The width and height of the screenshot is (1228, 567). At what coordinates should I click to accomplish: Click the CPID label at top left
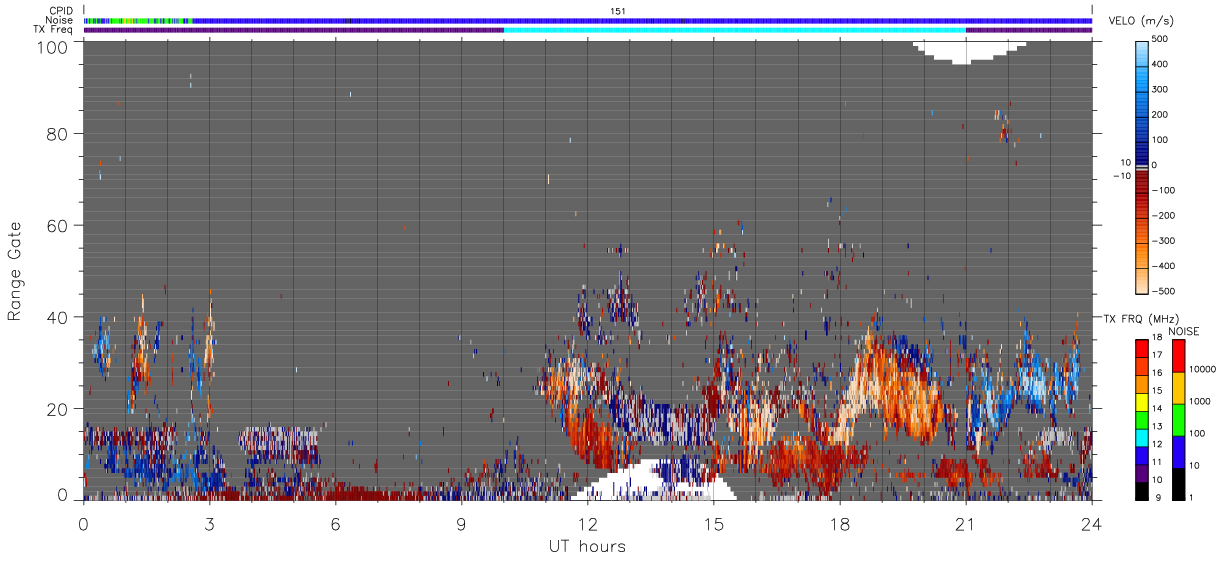(x=61, y=11)
